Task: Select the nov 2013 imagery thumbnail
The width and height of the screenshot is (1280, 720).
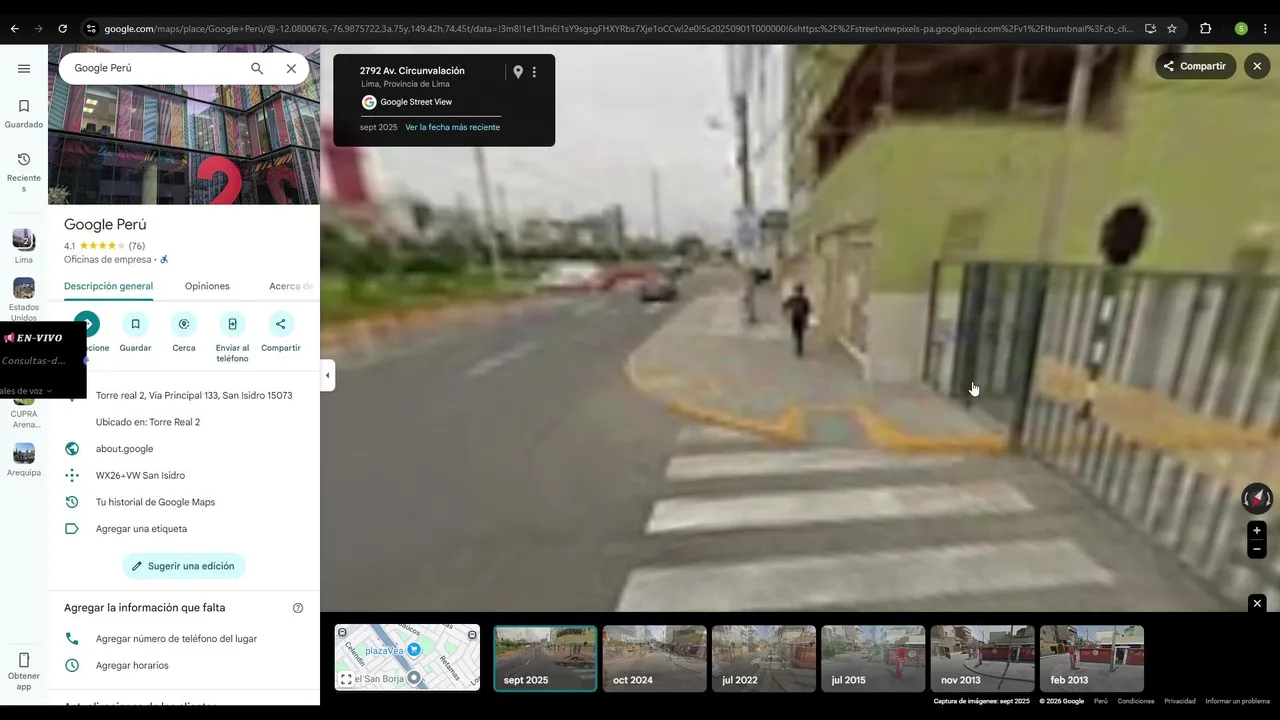Action: (x=982, y=658)
